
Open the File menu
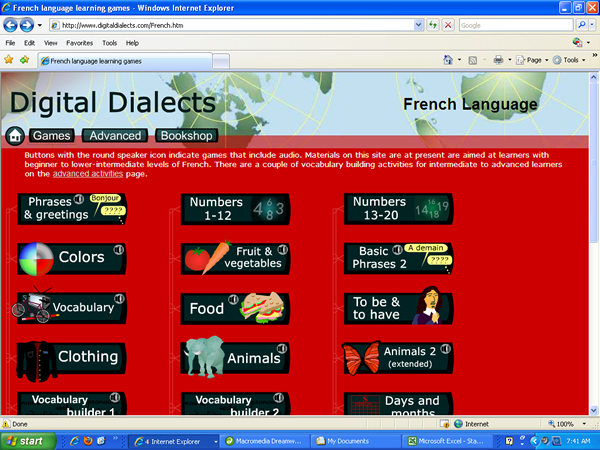[x=10, y=43]
